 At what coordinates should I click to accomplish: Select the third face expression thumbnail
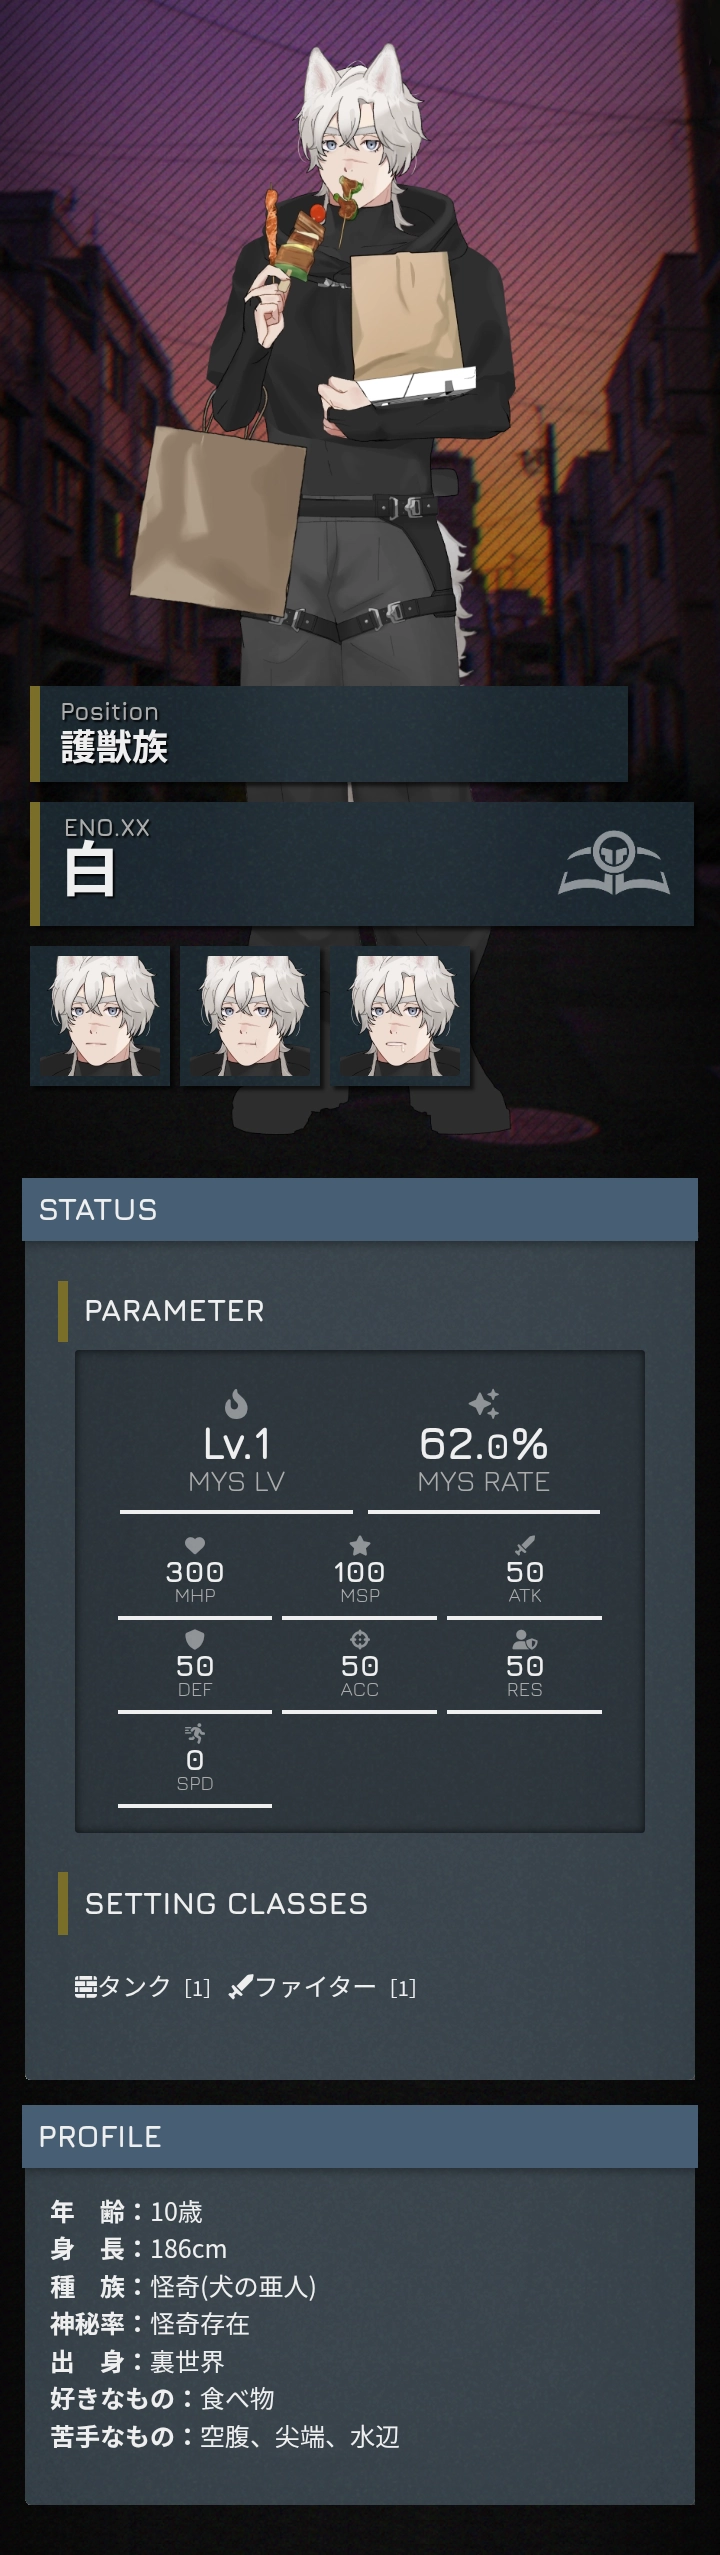pyautogui.click(x=400, y=1015)
